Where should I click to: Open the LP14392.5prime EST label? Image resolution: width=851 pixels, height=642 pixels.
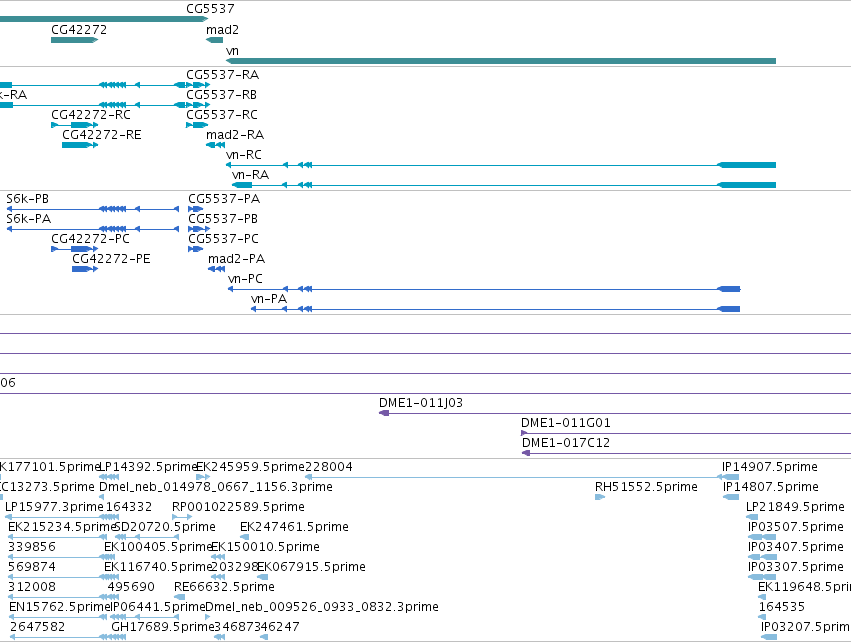pos(148,467)
